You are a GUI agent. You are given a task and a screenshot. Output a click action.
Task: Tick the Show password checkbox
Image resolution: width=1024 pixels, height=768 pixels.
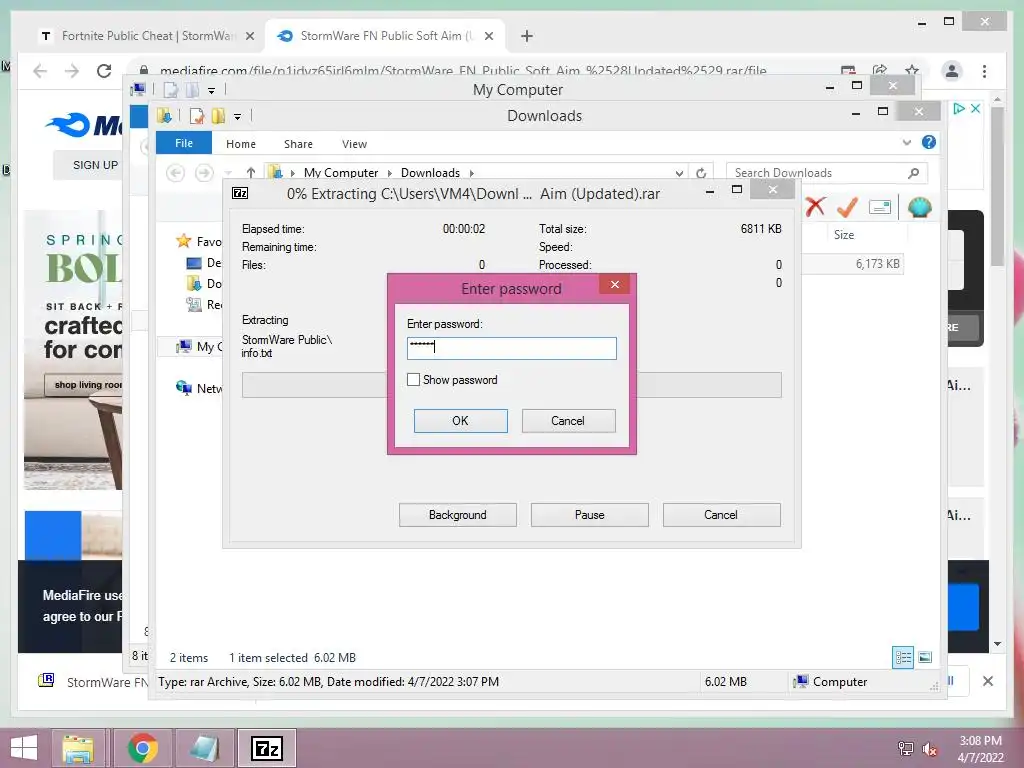click(x=413, y=379)
